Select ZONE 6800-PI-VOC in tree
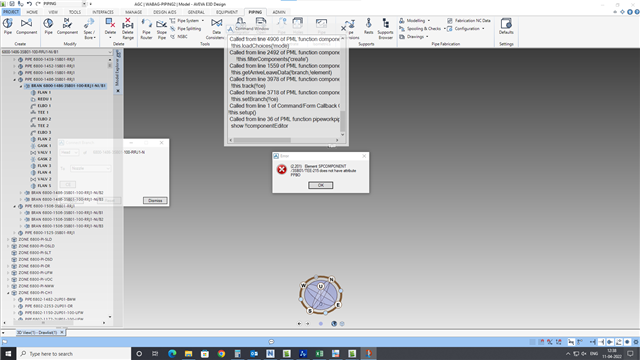 pos(36,280)
